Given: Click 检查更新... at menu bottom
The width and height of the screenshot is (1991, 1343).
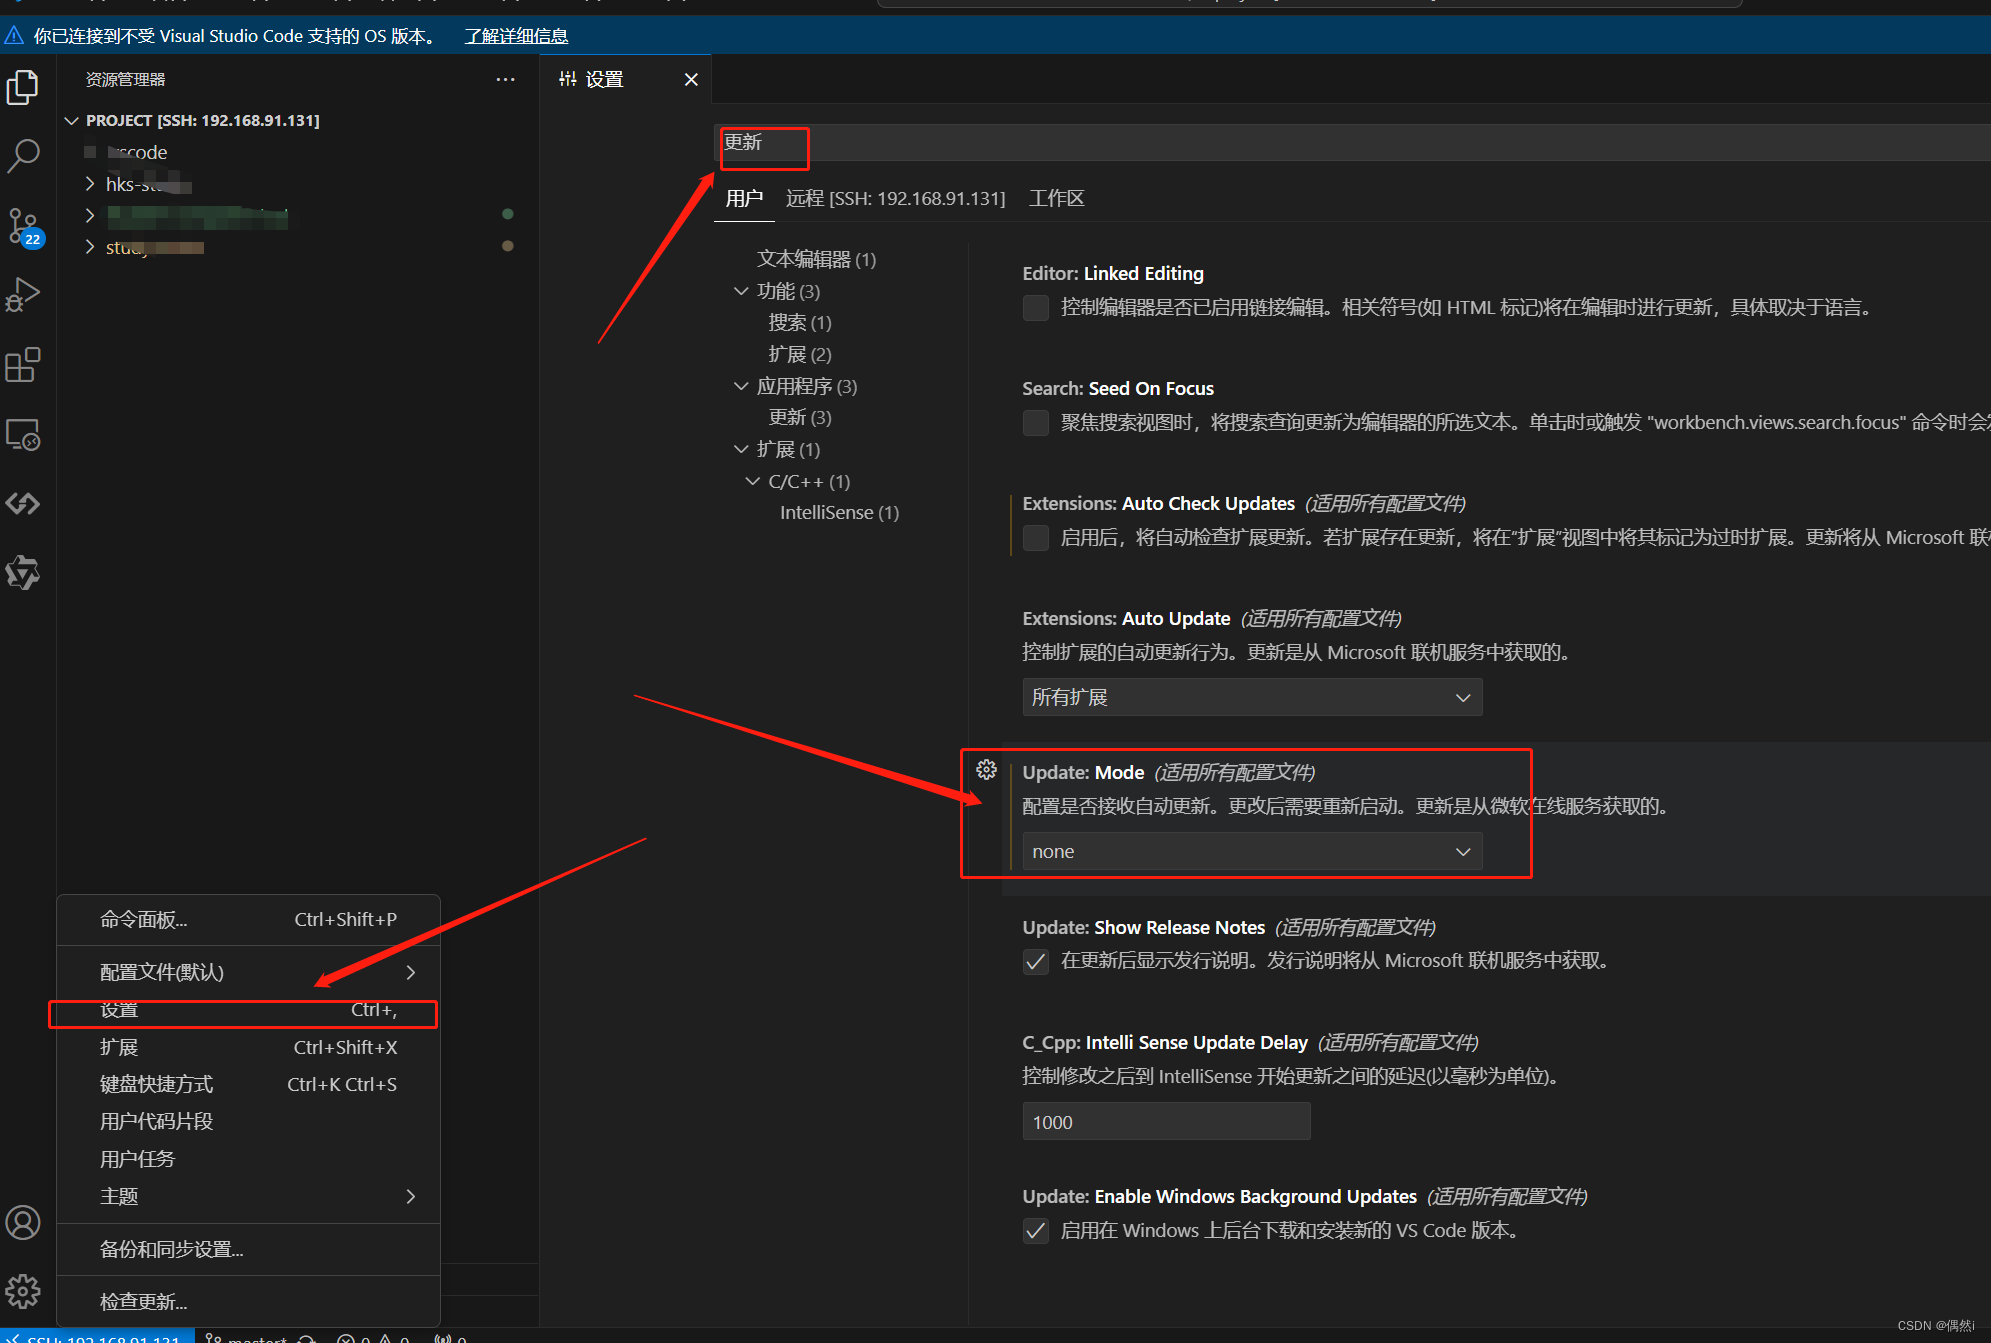Looking at the screenshot, I should click(144, 1301).
